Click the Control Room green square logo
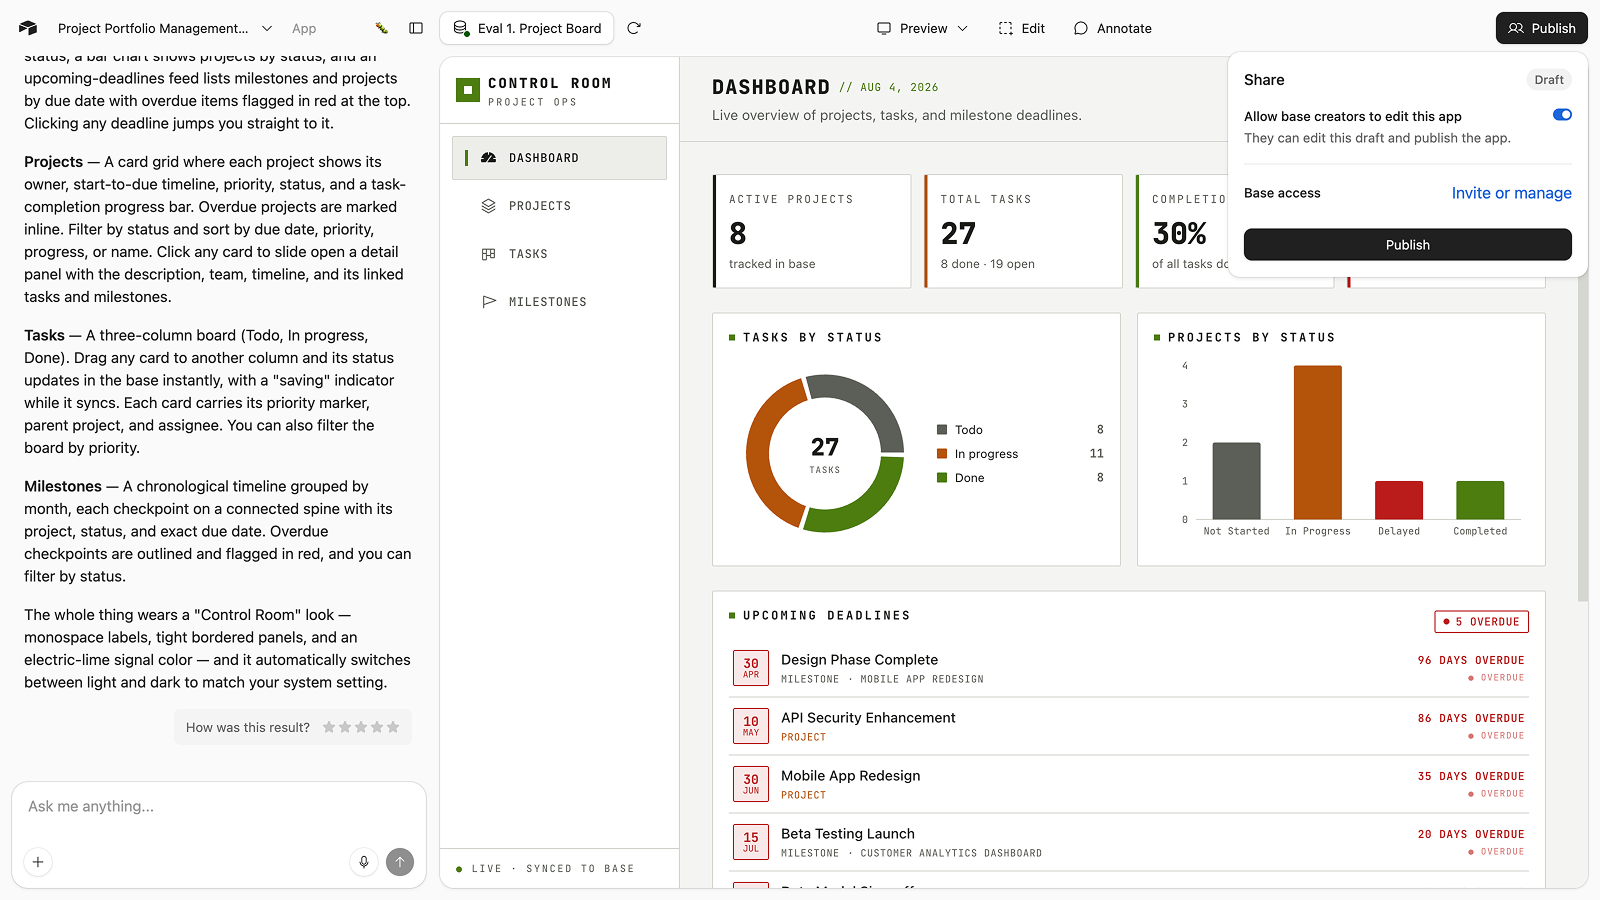 coord(468,90)
